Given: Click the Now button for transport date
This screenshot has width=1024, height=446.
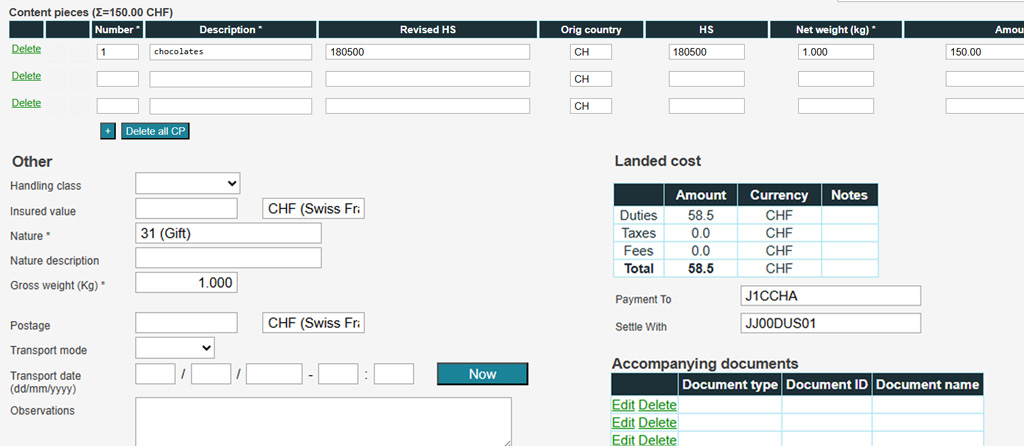Looking at the screenshot, I should click(482, 374).
